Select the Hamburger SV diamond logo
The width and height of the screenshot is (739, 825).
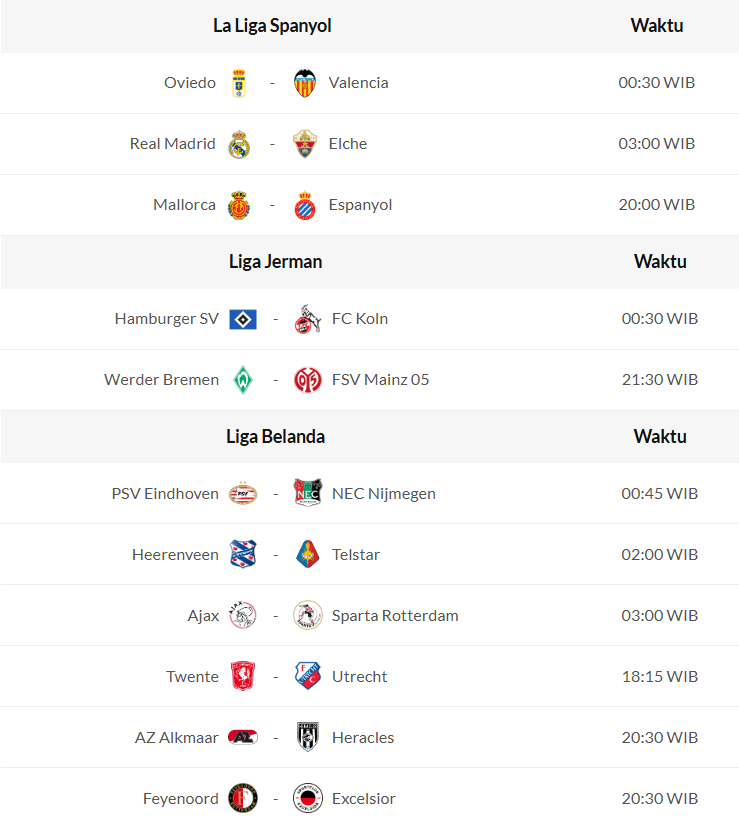tap(242, 319)
